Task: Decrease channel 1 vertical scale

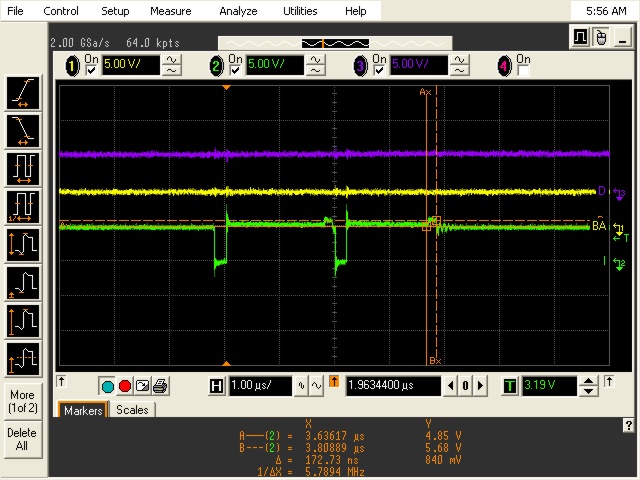Action: point(172,71)
